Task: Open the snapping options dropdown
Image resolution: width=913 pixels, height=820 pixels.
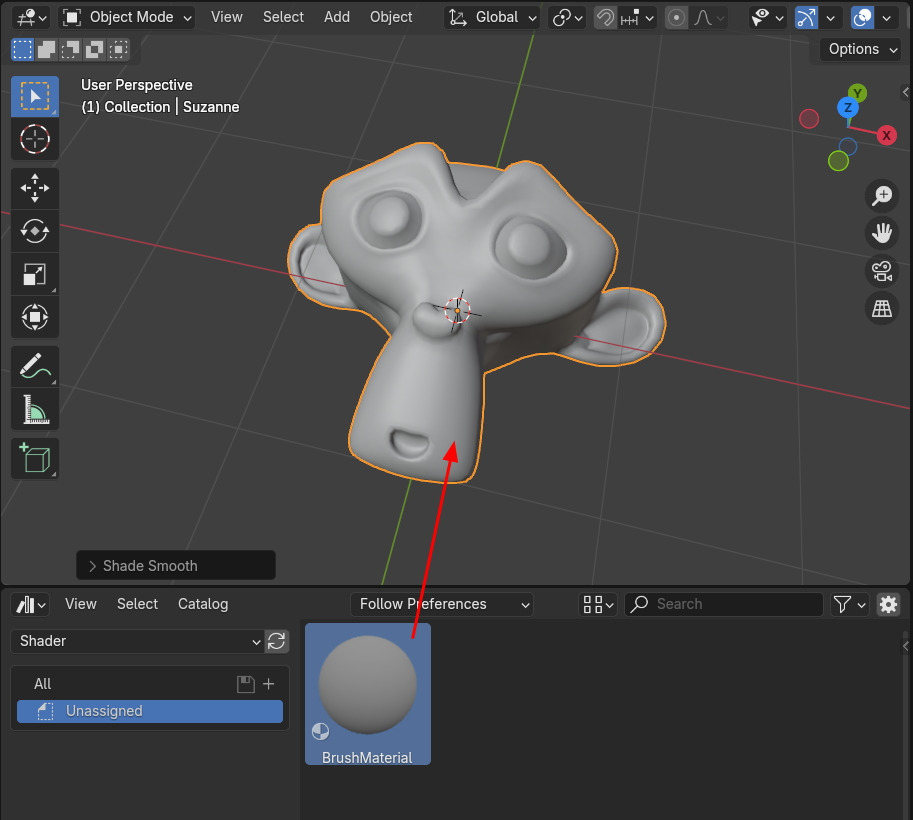Action: pyautogui.click(x=637, y=18)
